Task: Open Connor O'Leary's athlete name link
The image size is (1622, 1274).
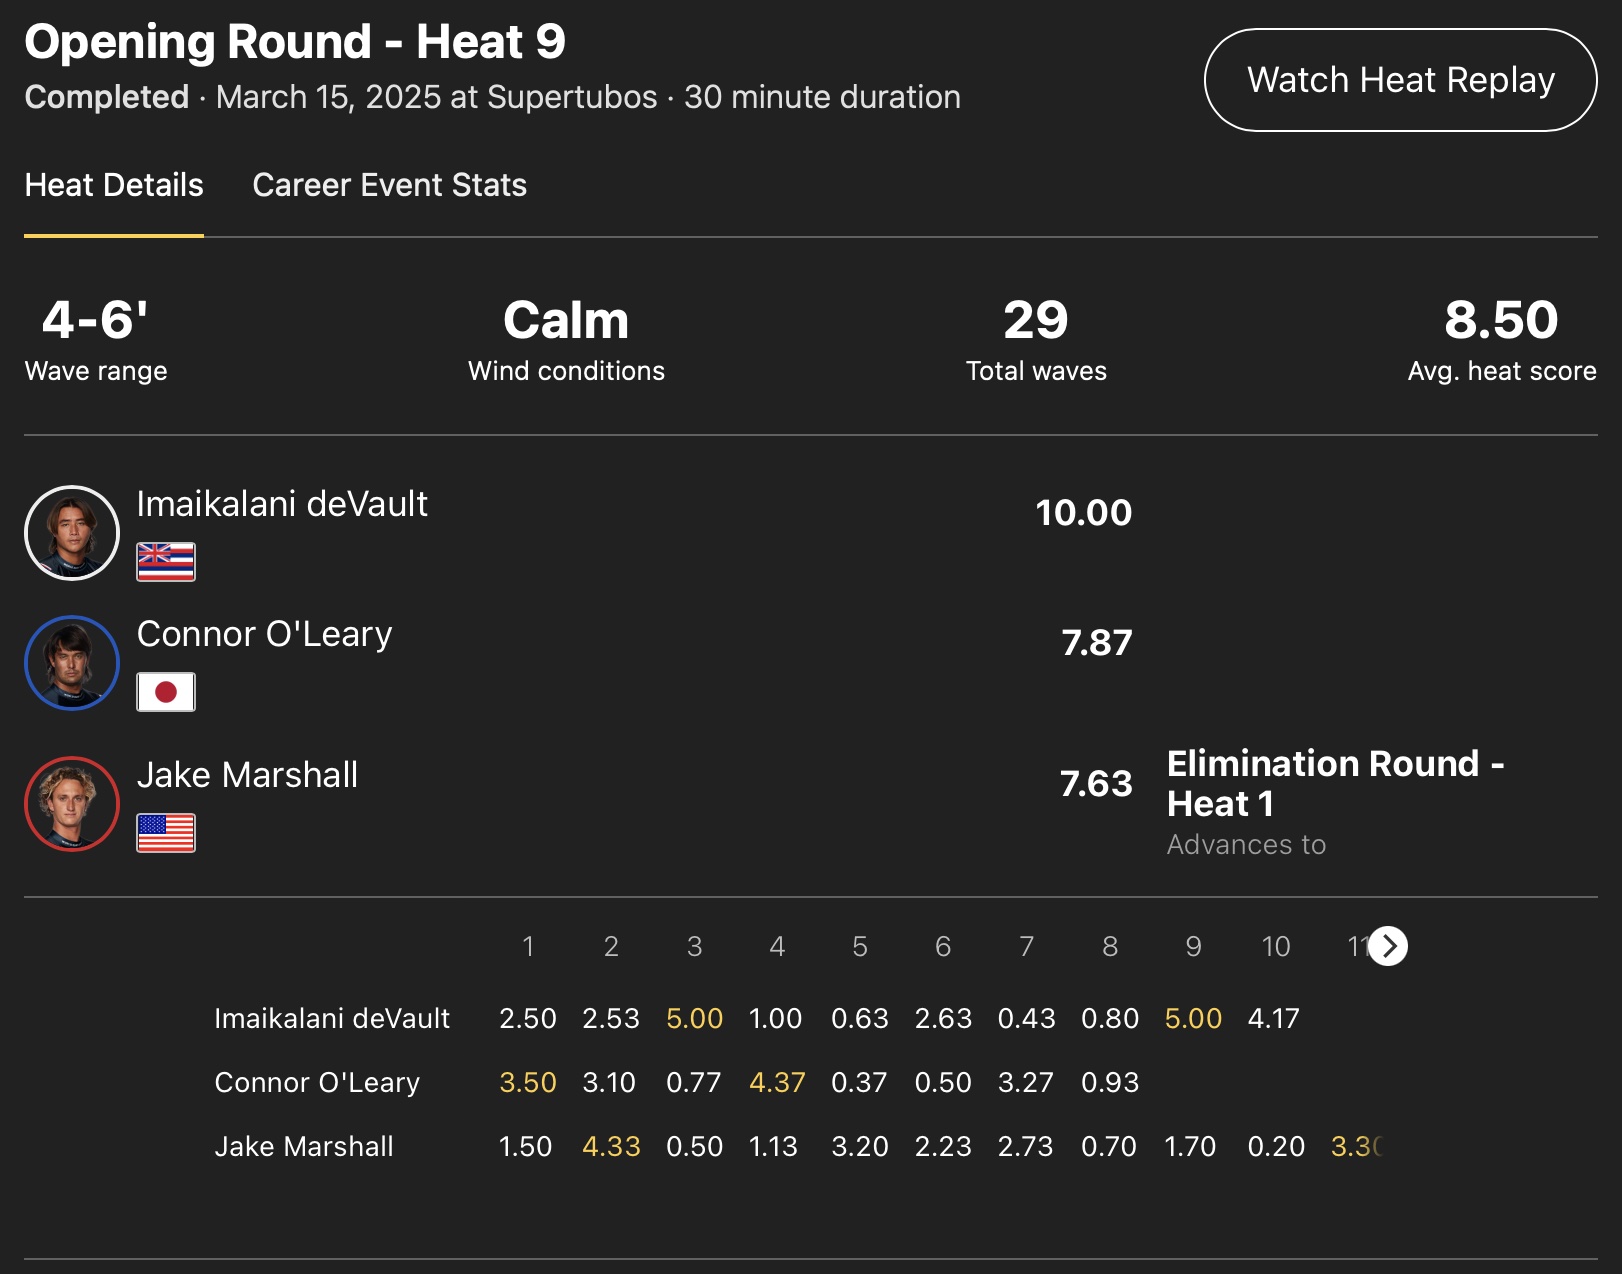Action: 264,634
